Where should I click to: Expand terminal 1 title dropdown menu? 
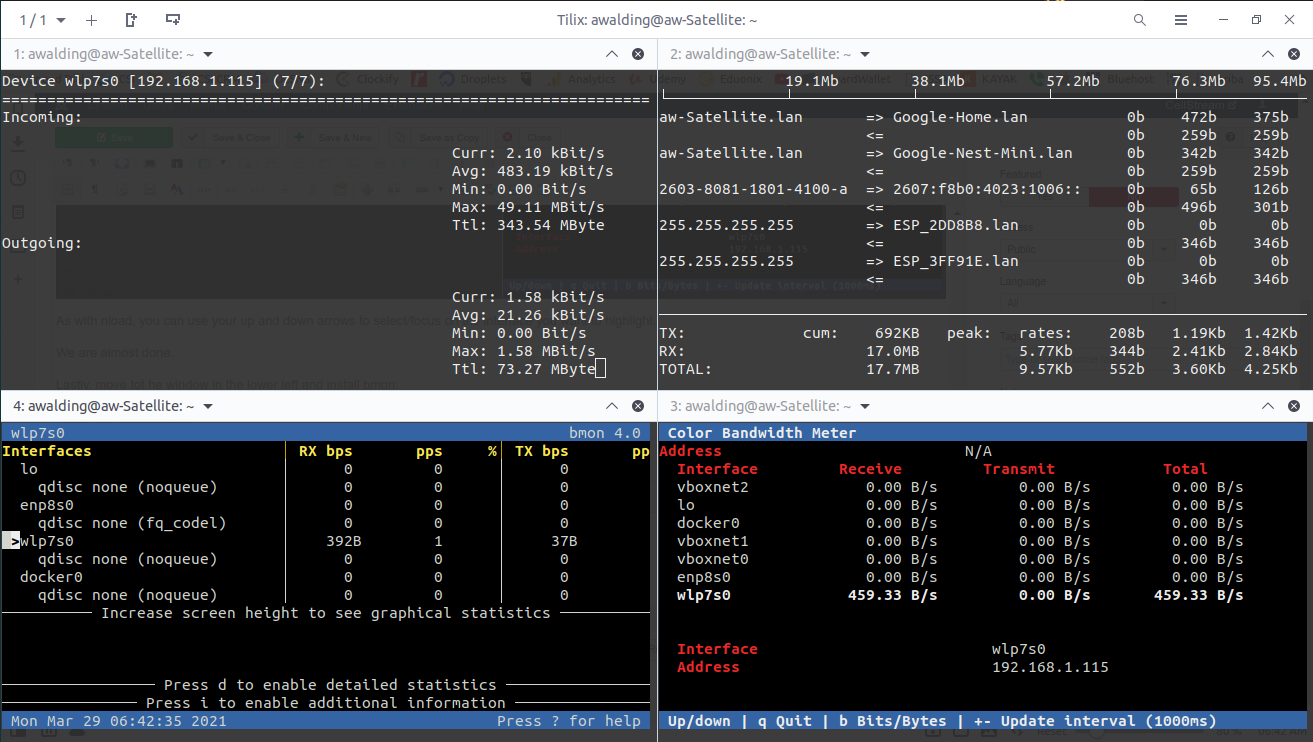pyautogui.click(x=208, y=54)
